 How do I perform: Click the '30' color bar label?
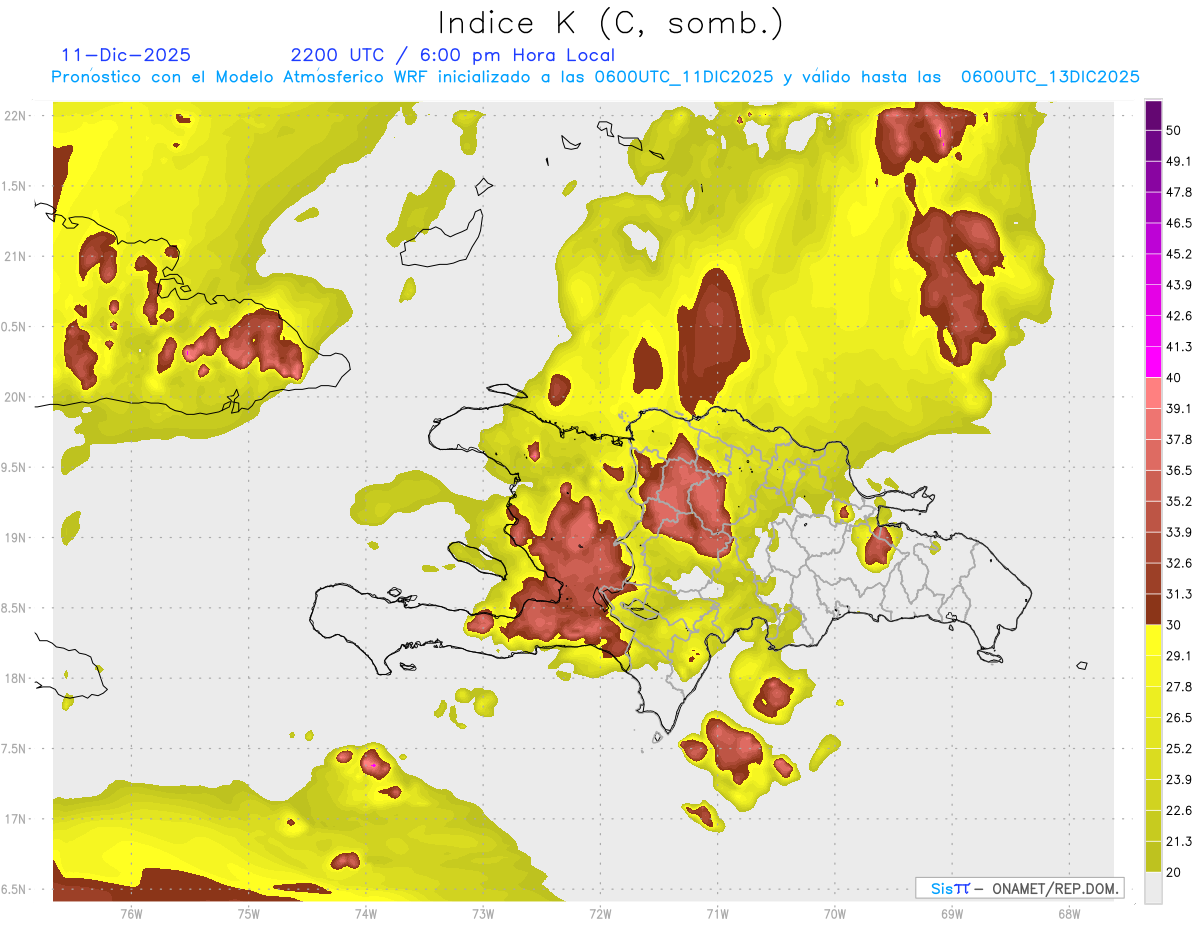point(1175,625)
